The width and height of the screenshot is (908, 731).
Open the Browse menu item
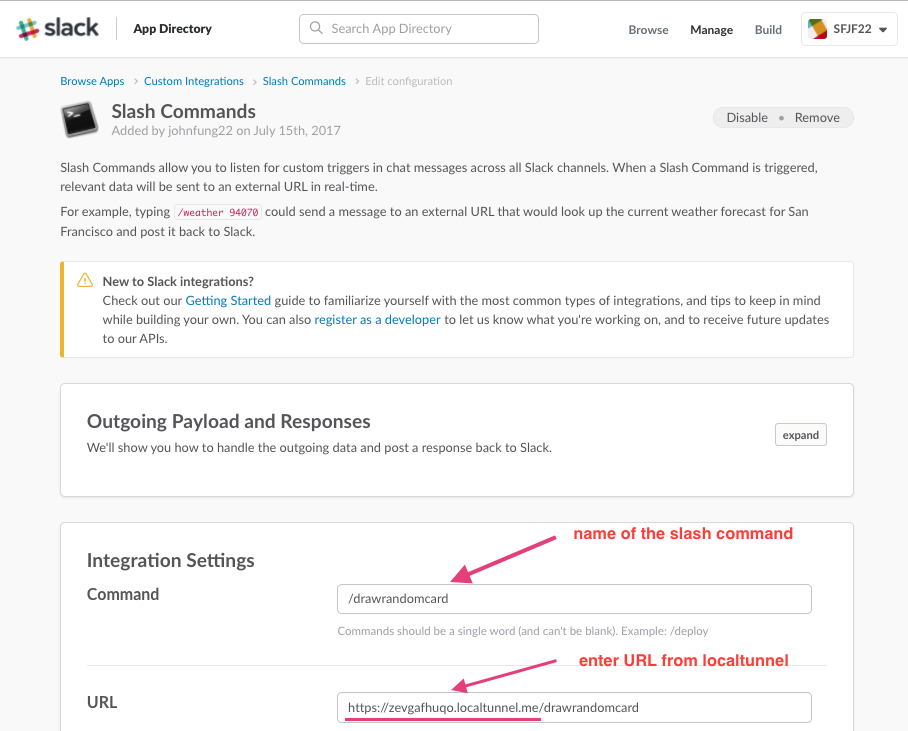(x=648, y=30)
